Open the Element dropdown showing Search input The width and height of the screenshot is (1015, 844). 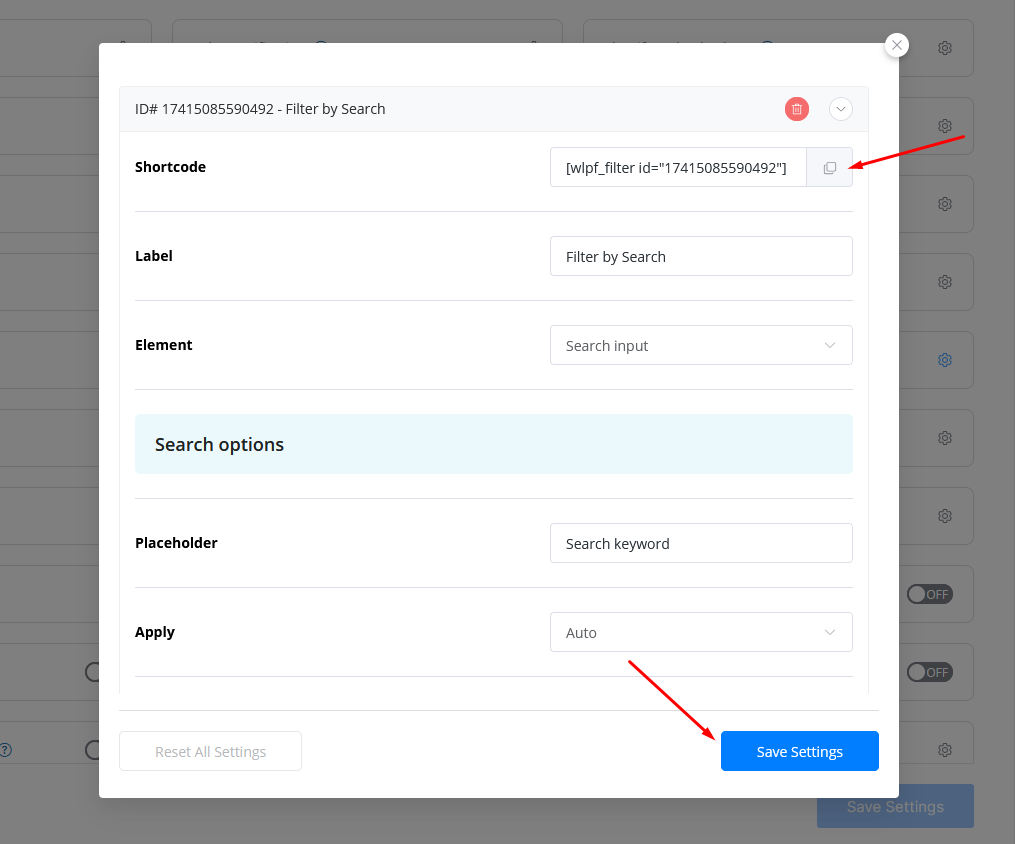[x=701, y=346]
